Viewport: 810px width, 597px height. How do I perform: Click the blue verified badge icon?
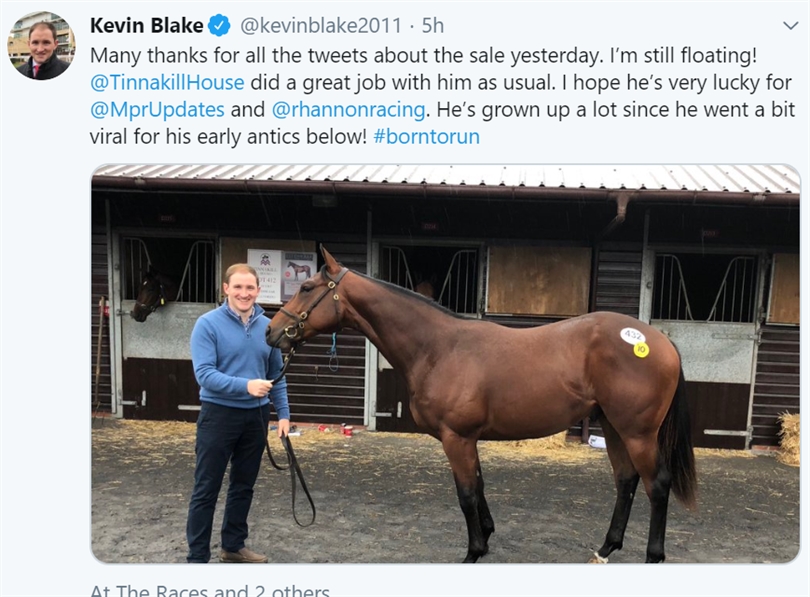(219, 25)
